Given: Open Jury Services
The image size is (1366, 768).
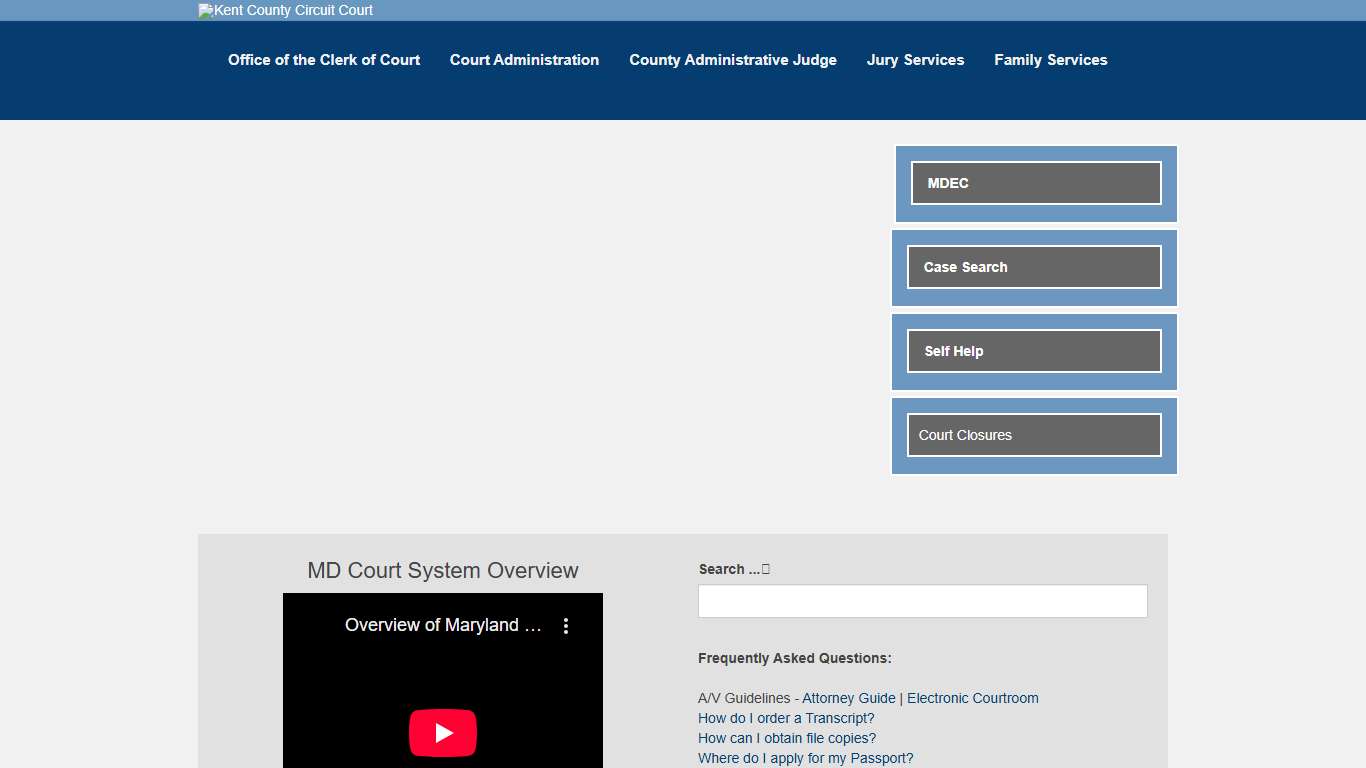Looking at the screenshot, I should click(915, 60).
